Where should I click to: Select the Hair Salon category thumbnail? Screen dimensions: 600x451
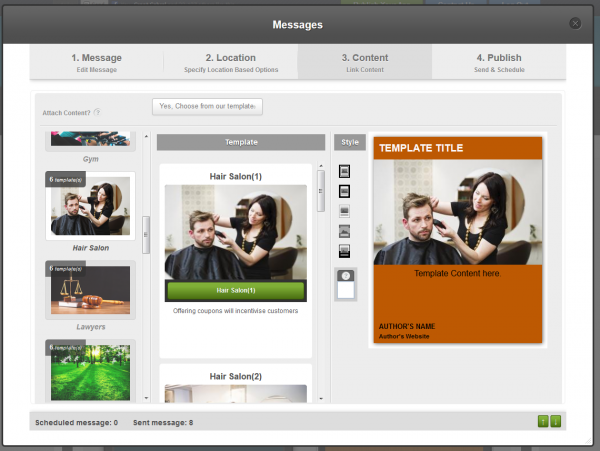click(90, 207)
